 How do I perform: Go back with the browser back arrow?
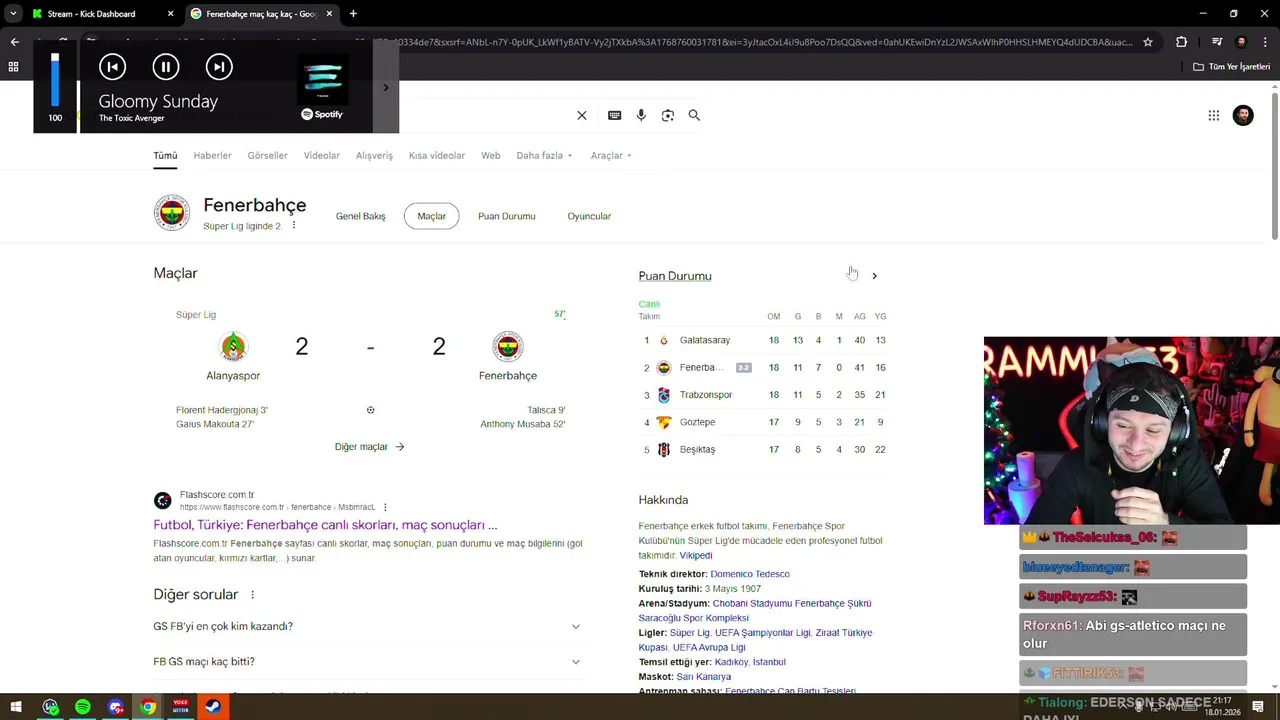[x=14, y=42]
